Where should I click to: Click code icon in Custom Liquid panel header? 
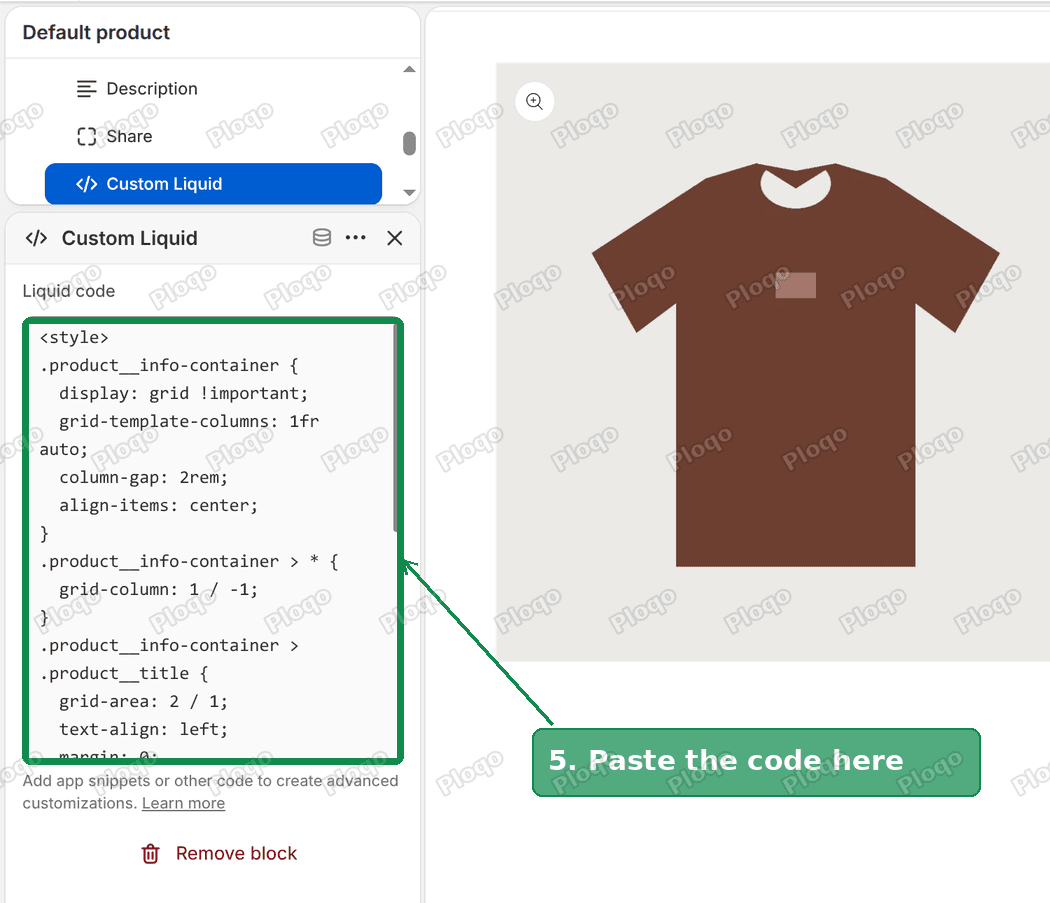pyautogui.click(x=36, y=238)
